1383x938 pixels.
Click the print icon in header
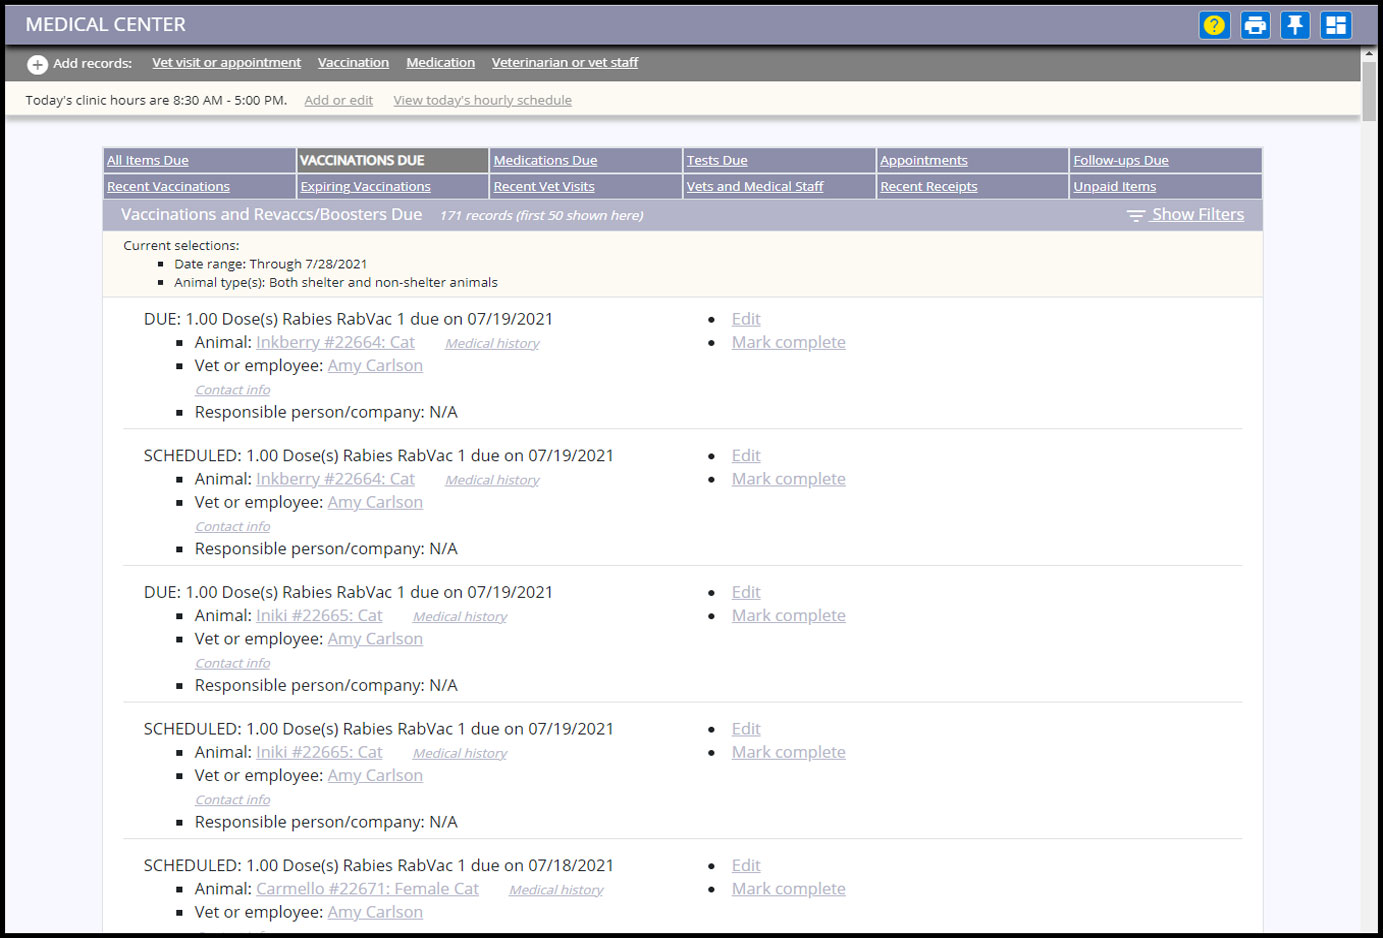[1255, 25]
